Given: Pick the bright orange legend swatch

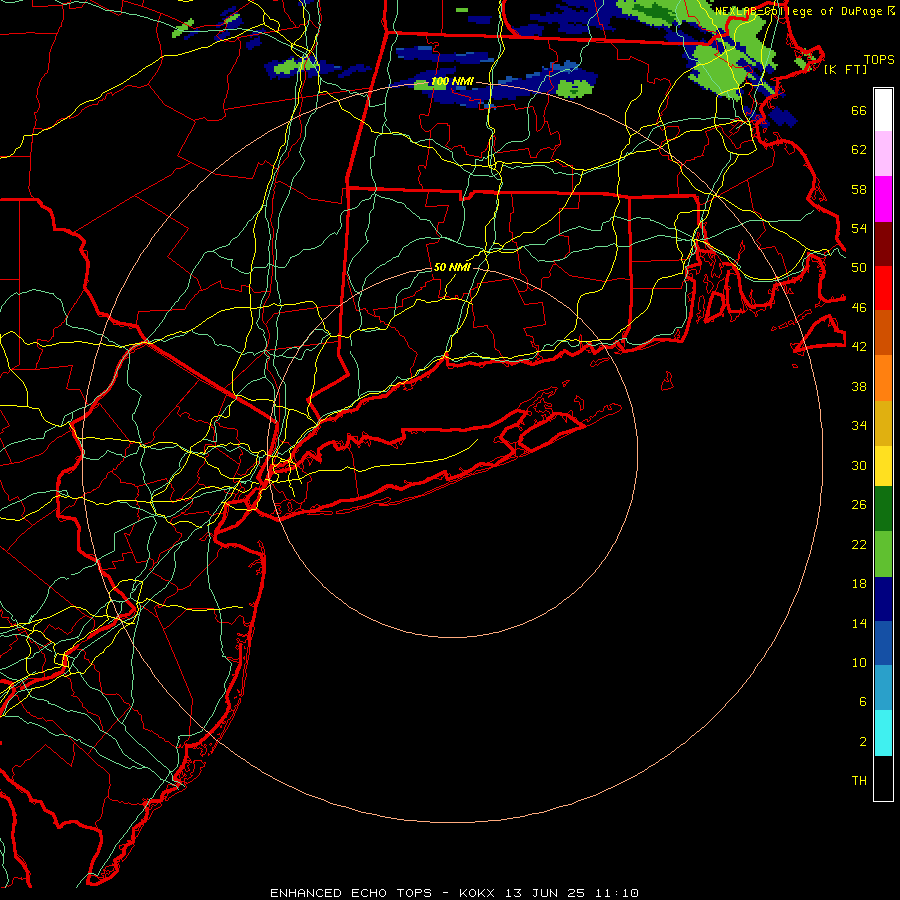Looking at the screenshot, I should 883,378.
